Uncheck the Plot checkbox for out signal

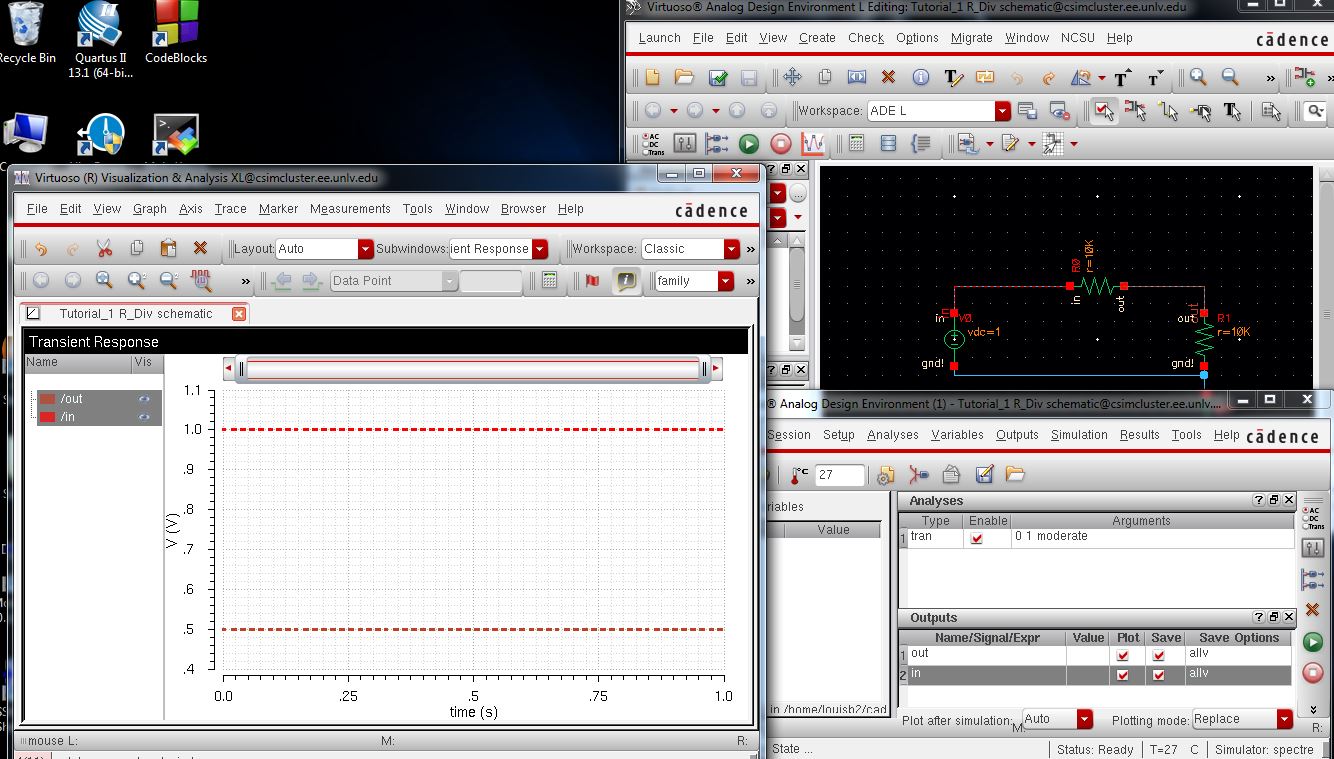tap(1123, 655)
